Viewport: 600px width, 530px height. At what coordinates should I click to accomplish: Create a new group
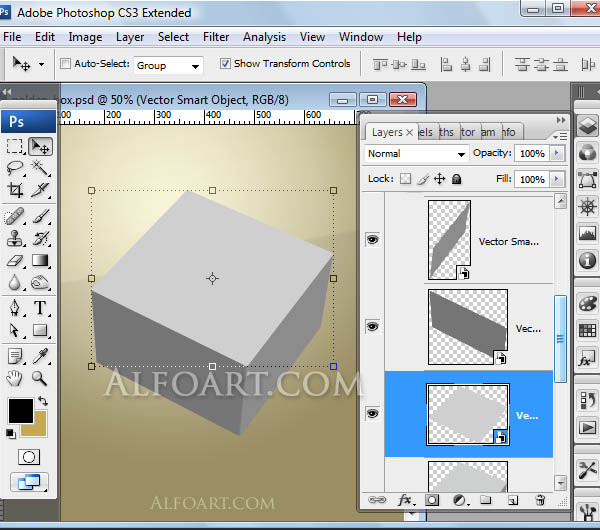tap(486, 500)
